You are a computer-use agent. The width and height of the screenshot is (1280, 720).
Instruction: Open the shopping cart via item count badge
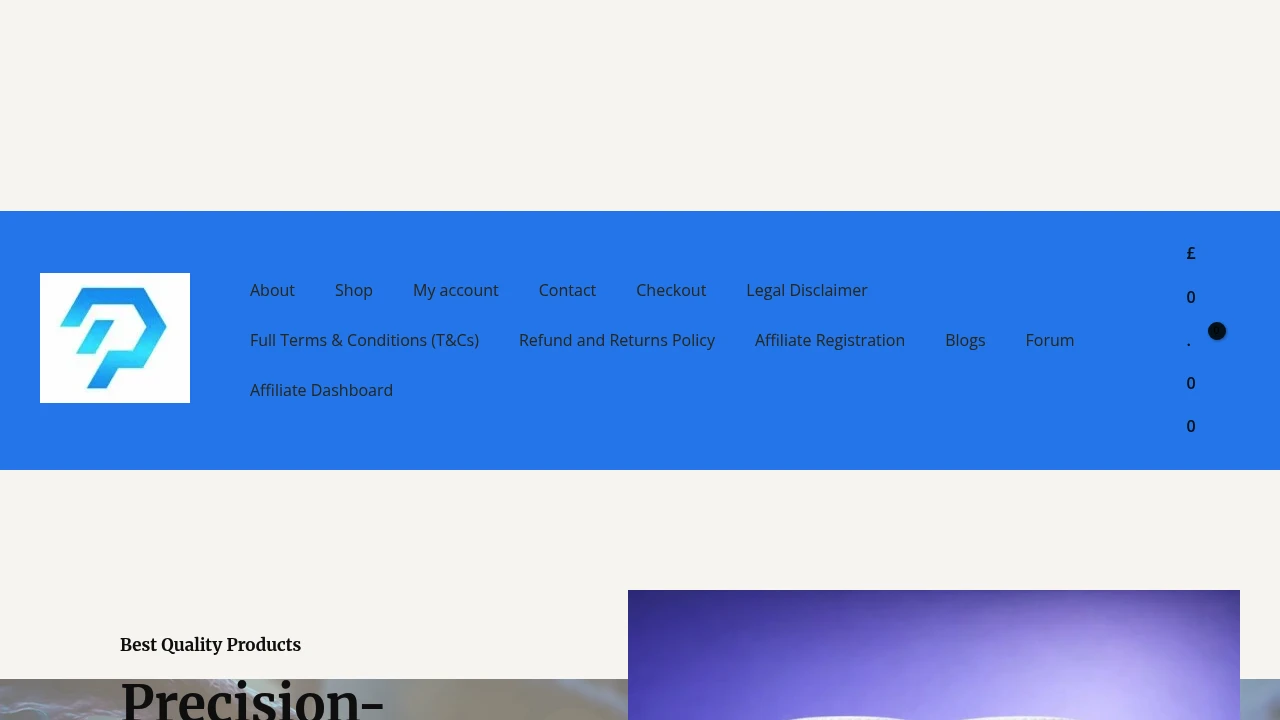click(1217, 331)
